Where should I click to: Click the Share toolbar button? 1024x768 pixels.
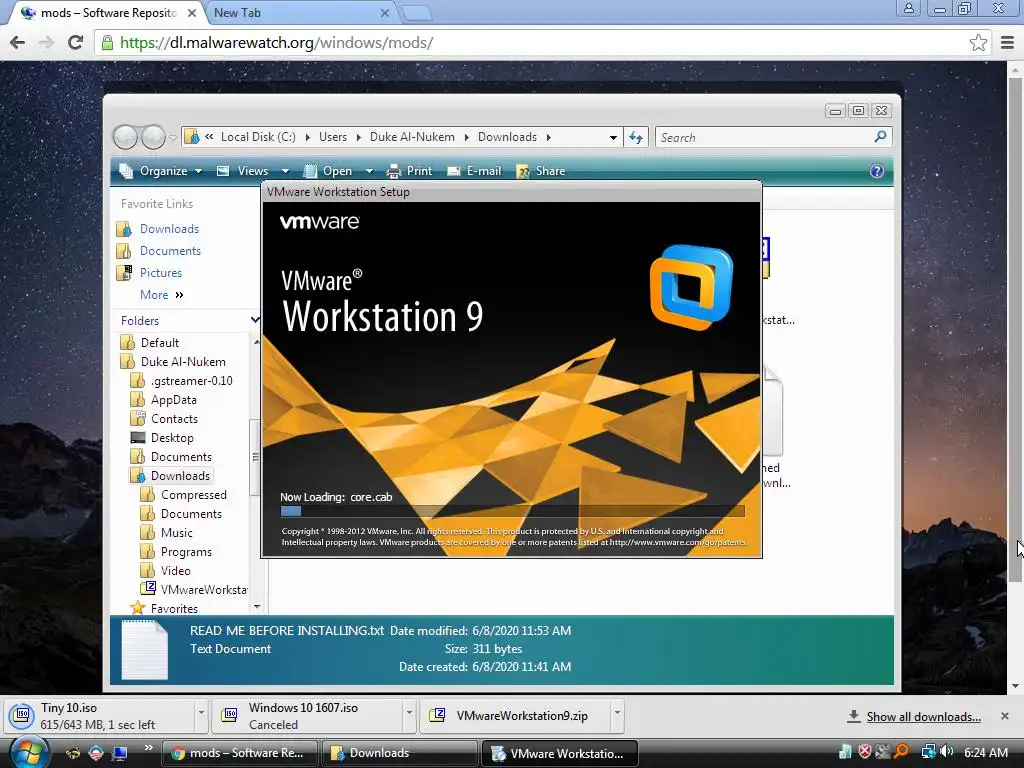(x=541, y=171)
